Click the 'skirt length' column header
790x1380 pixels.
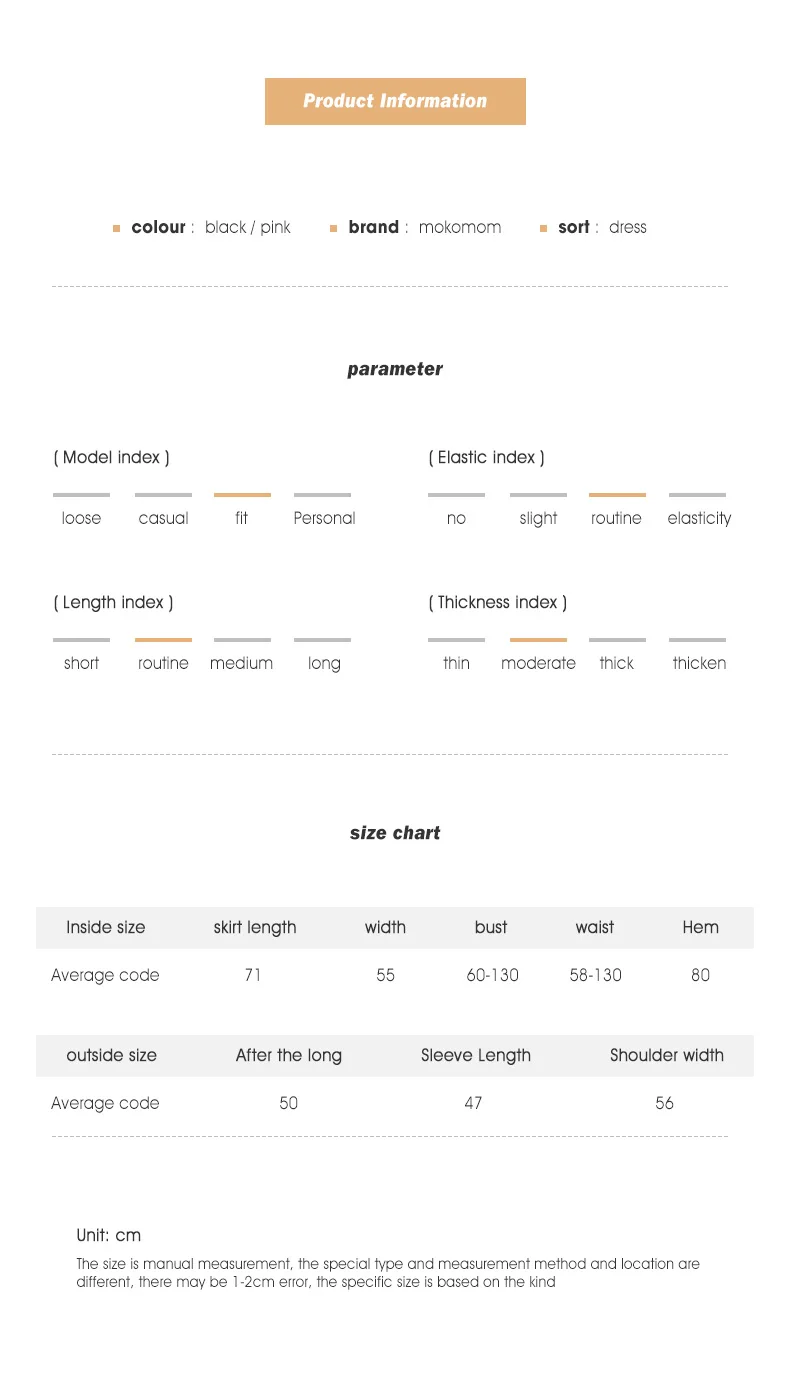pyautogui.click(x=255, y=927)
